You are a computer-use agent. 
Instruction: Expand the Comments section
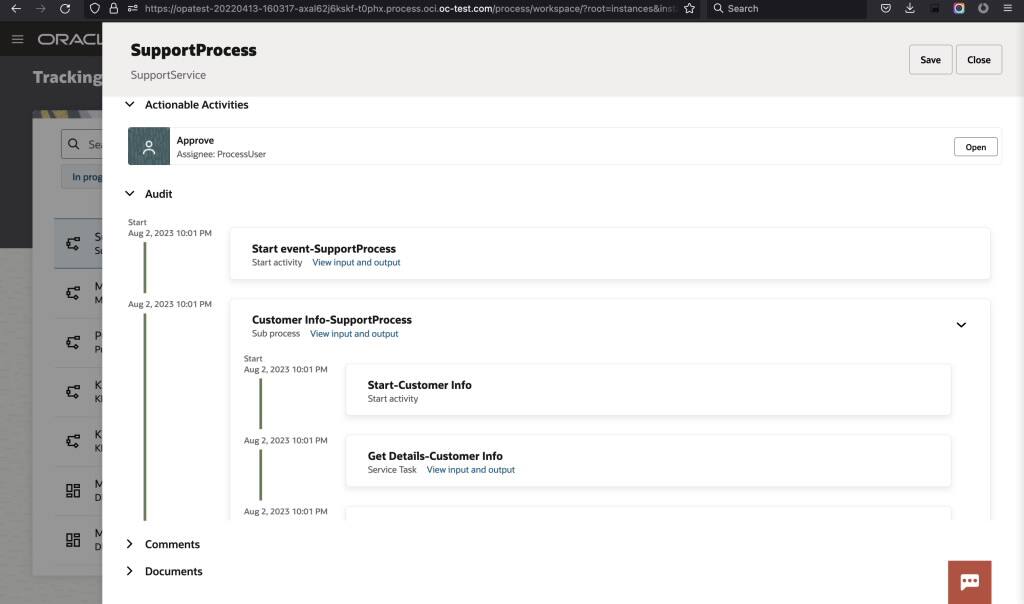click(129, 544)
